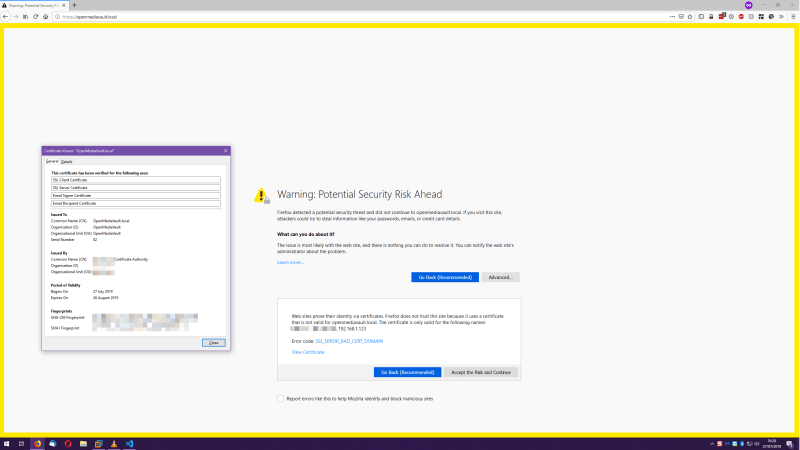The height and width of the screenshot is (450, 800).
Task: Select the Email Recipient Certificate row
Action: coord(136,203)
